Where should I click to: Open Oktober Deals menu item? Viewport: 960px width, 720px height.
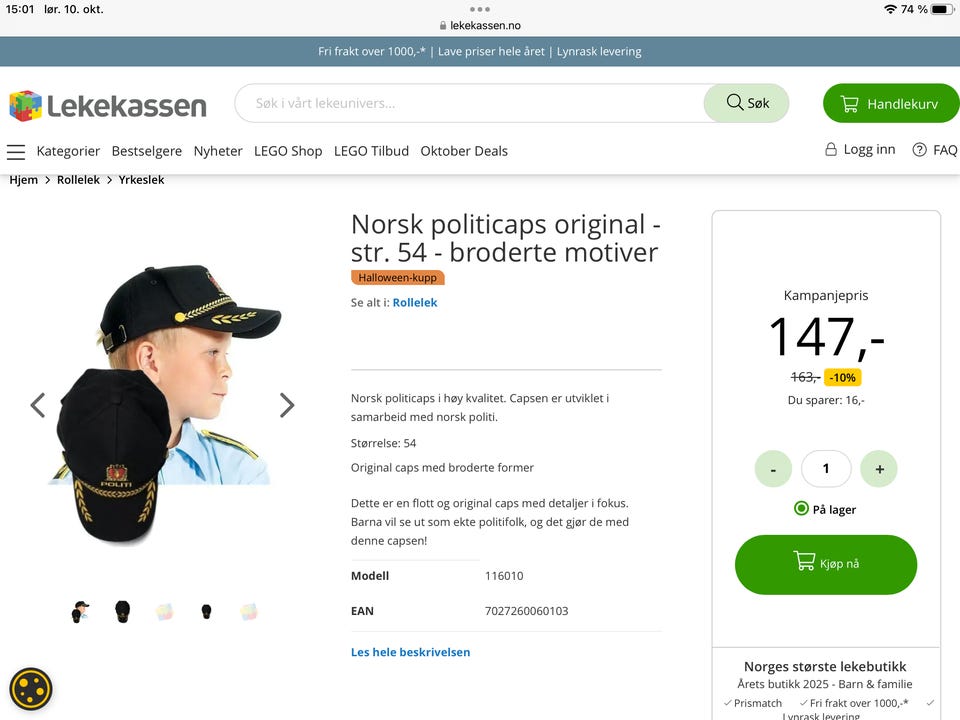[463, 151]
